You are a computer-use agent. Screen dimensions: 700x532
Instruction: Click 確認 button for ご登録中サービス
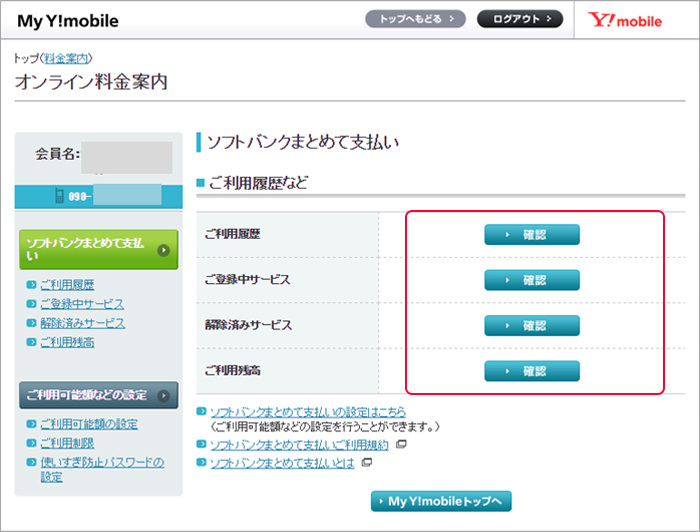[x=532, y=280]
